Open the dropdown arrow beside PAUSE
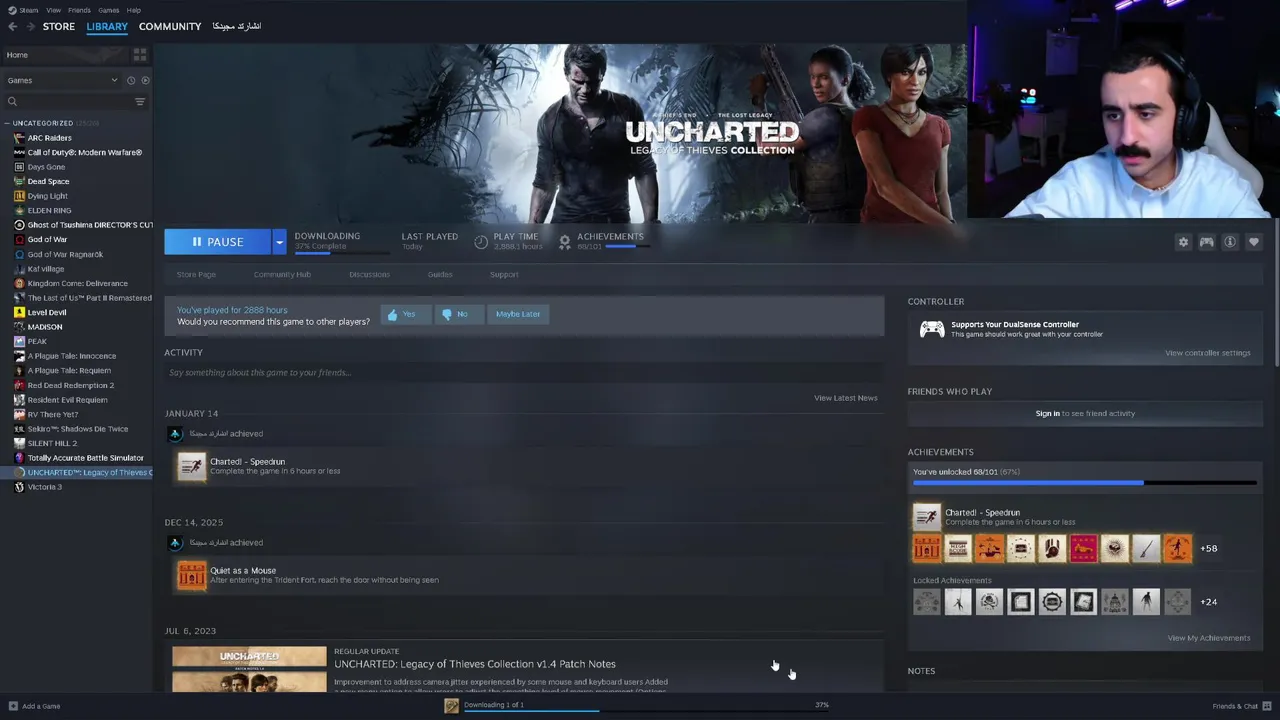Viewport: 1280px width, 720px height. (x=279, y=242)
